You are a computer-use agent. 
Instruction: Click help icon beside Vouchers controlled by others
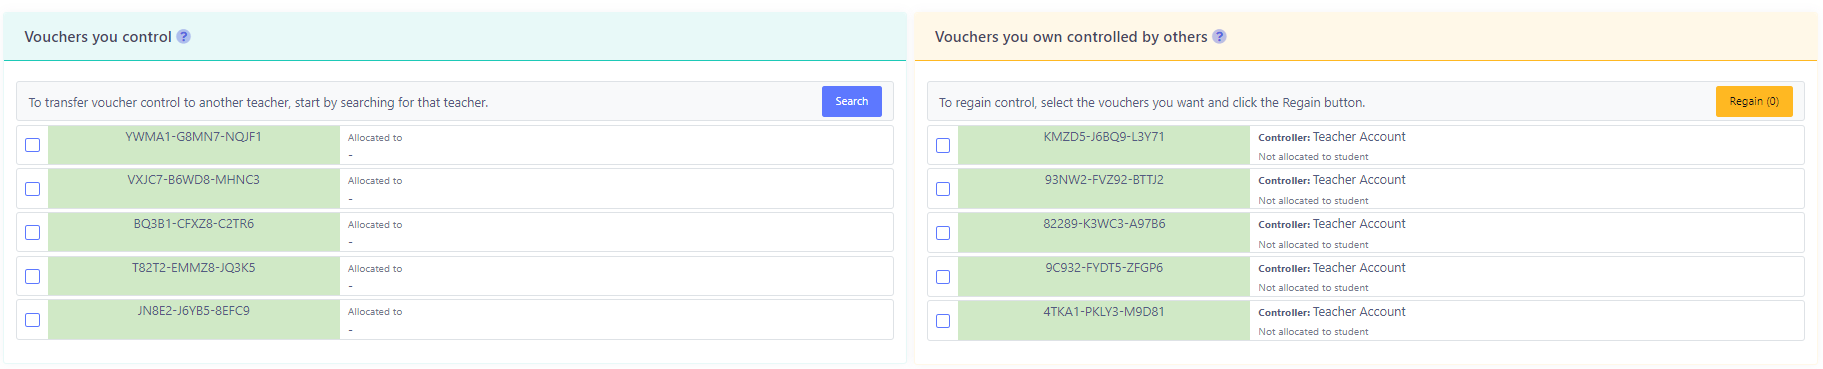click(1219, 37)
